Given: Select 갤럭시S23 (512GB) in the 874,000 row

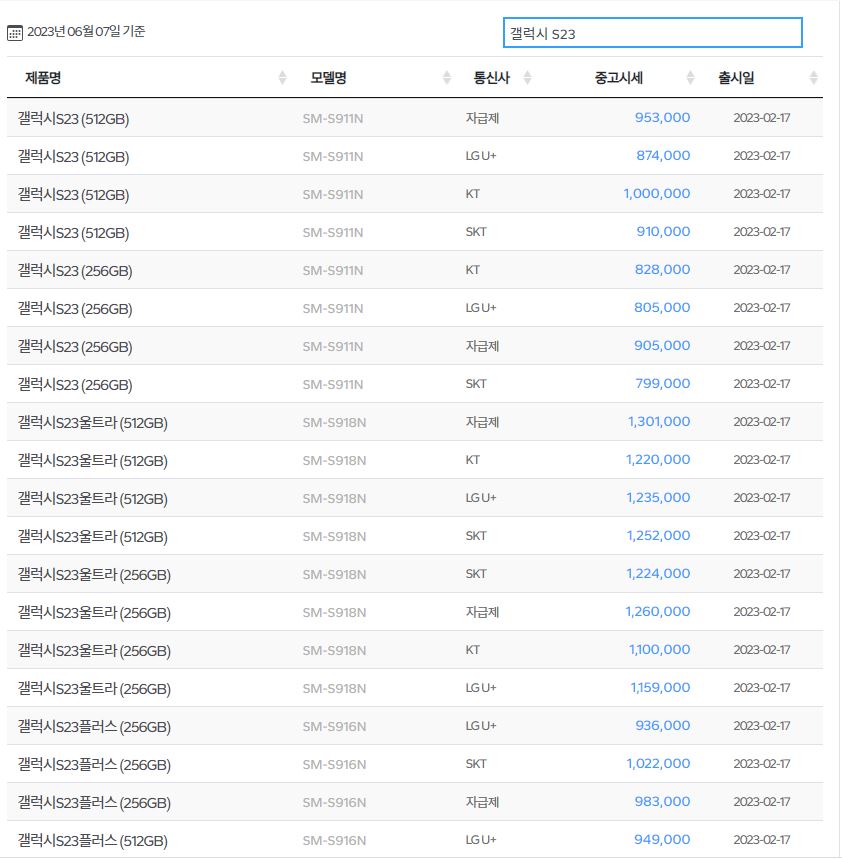Looking at the screenshot, I should pos(73,157).
